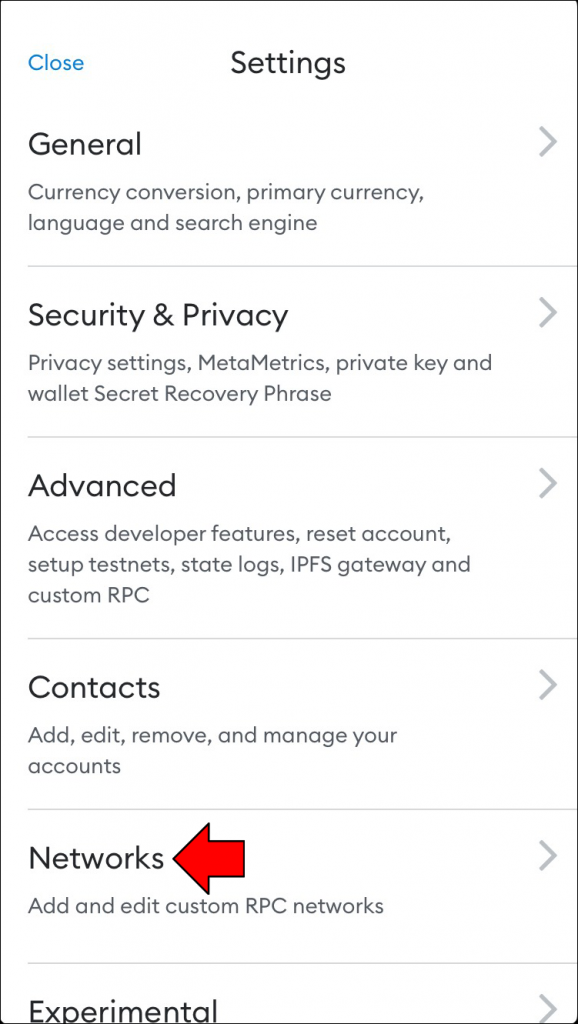Open the Contacts settings section
Screen dimensions: 578x1024
[94, 687]
